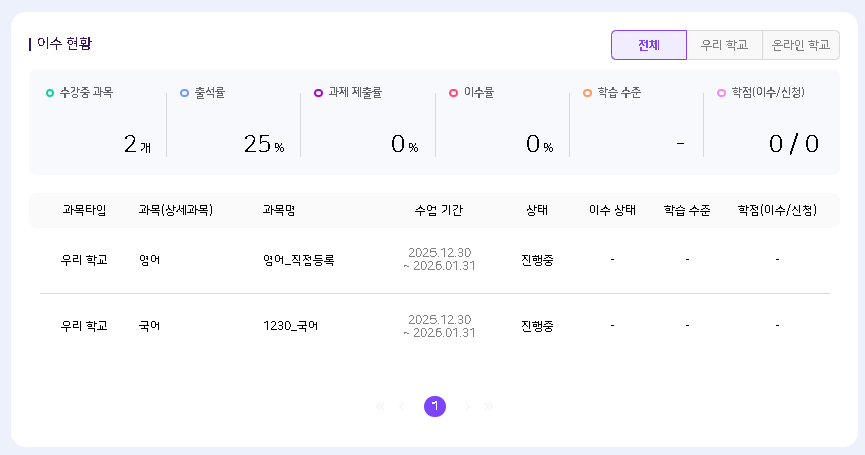
Task: Click the orange 학습 수준 circle icon
Action: coord(587,93)
